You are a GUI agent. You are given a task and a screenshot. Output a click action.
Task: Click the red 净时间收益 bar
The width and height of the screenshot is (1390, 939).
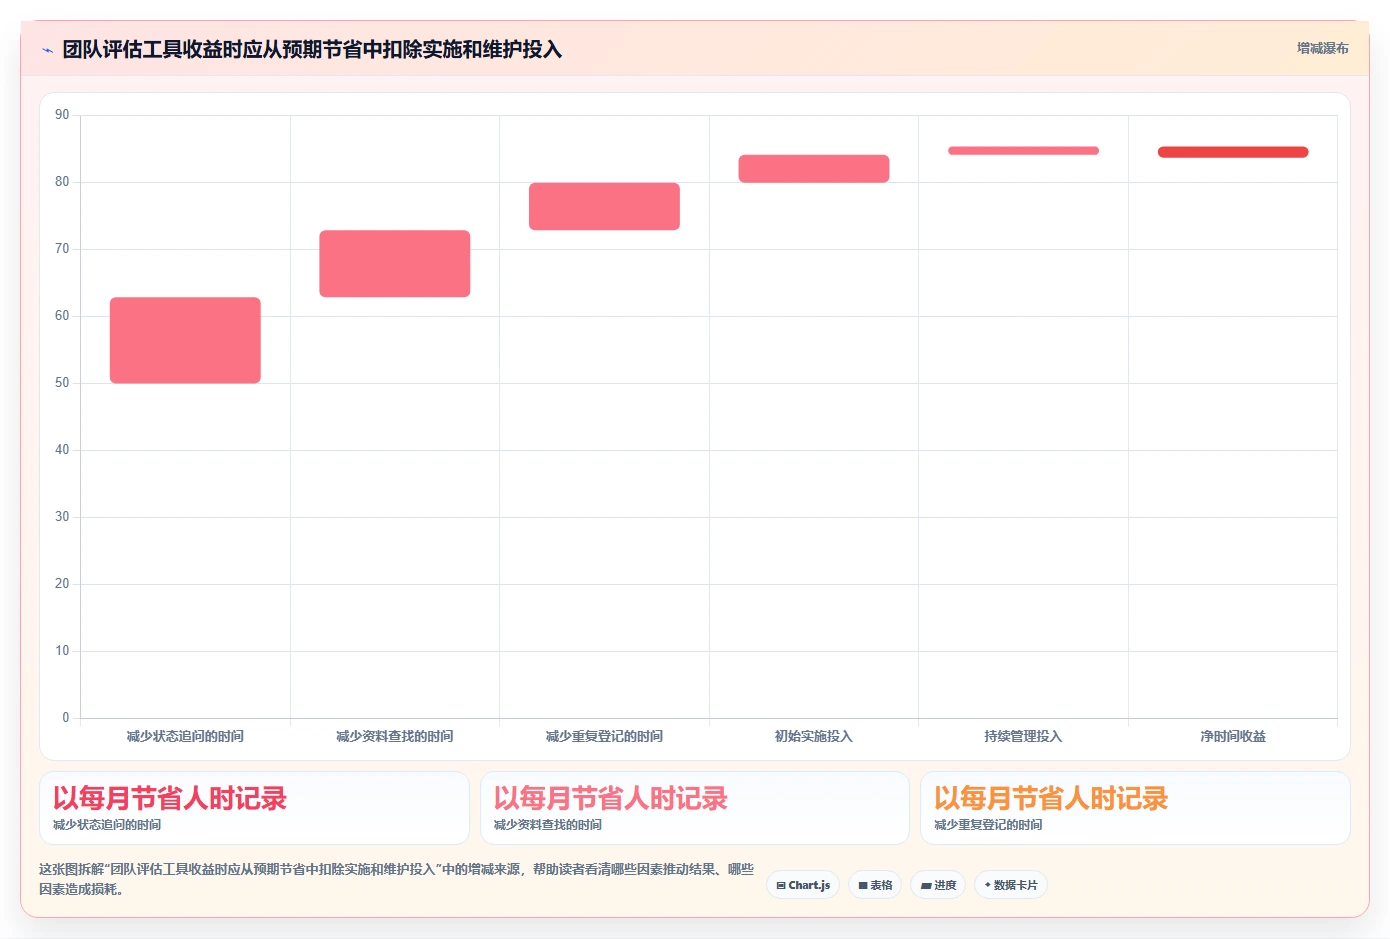tap(1233, 152)
